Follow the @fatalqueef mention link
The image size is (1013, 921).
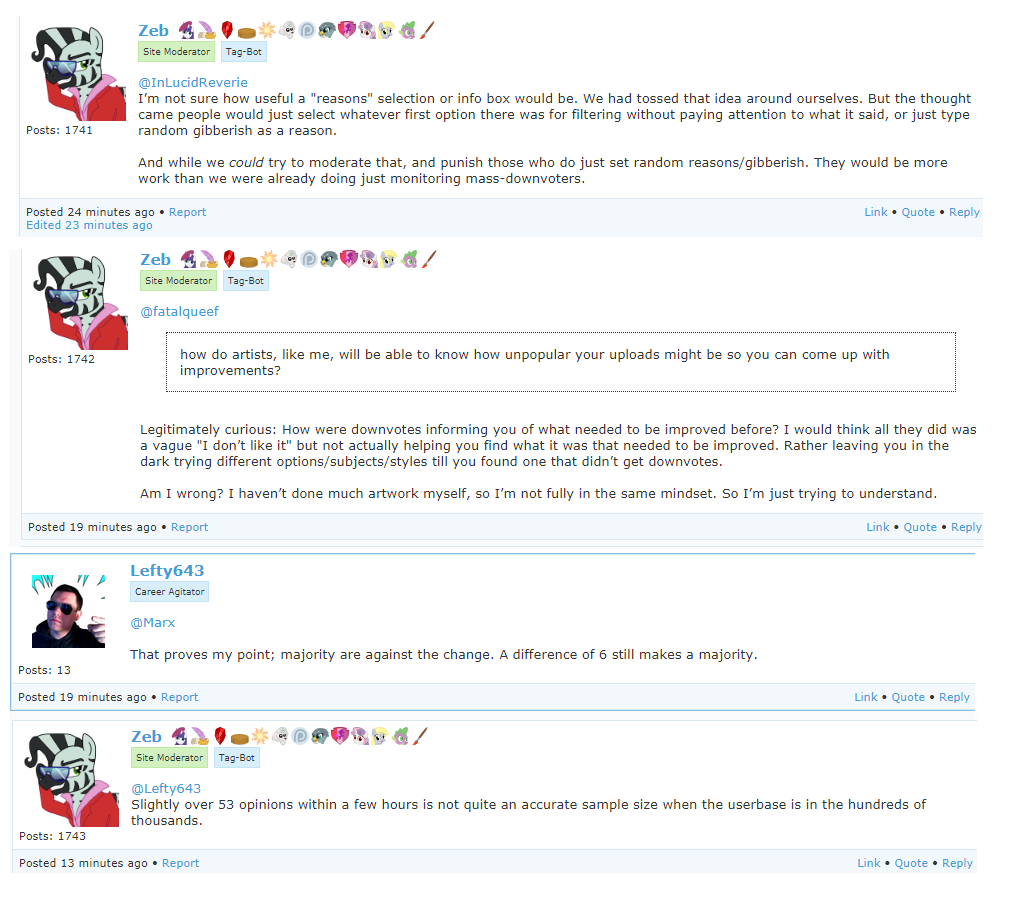click(x=180, y=311)
